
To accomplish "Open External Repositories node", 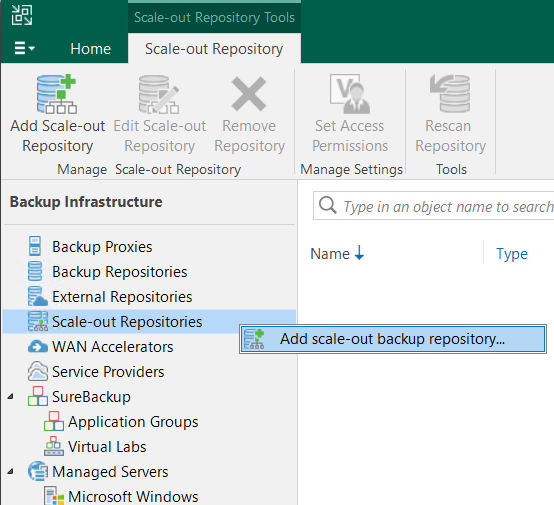I will click(x=122, y=297).
